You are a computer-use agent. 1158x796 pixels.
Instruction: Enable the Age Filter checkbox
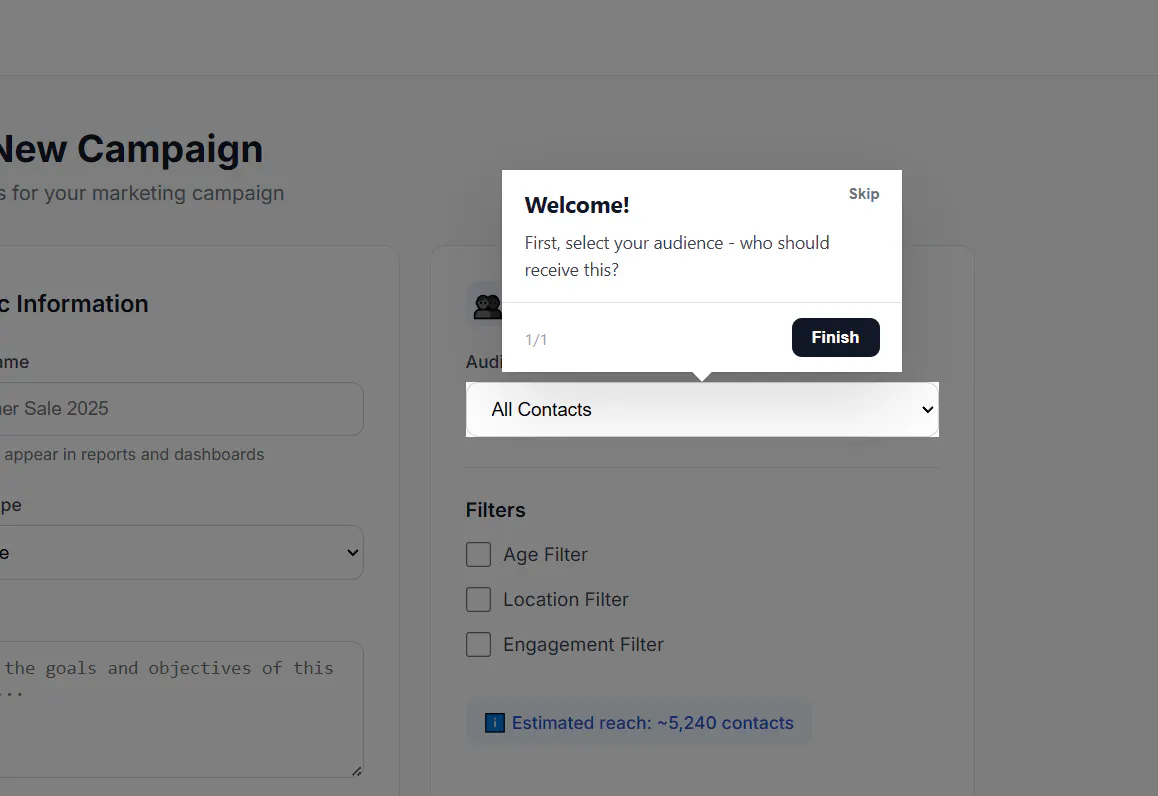(x=479, y=555)
